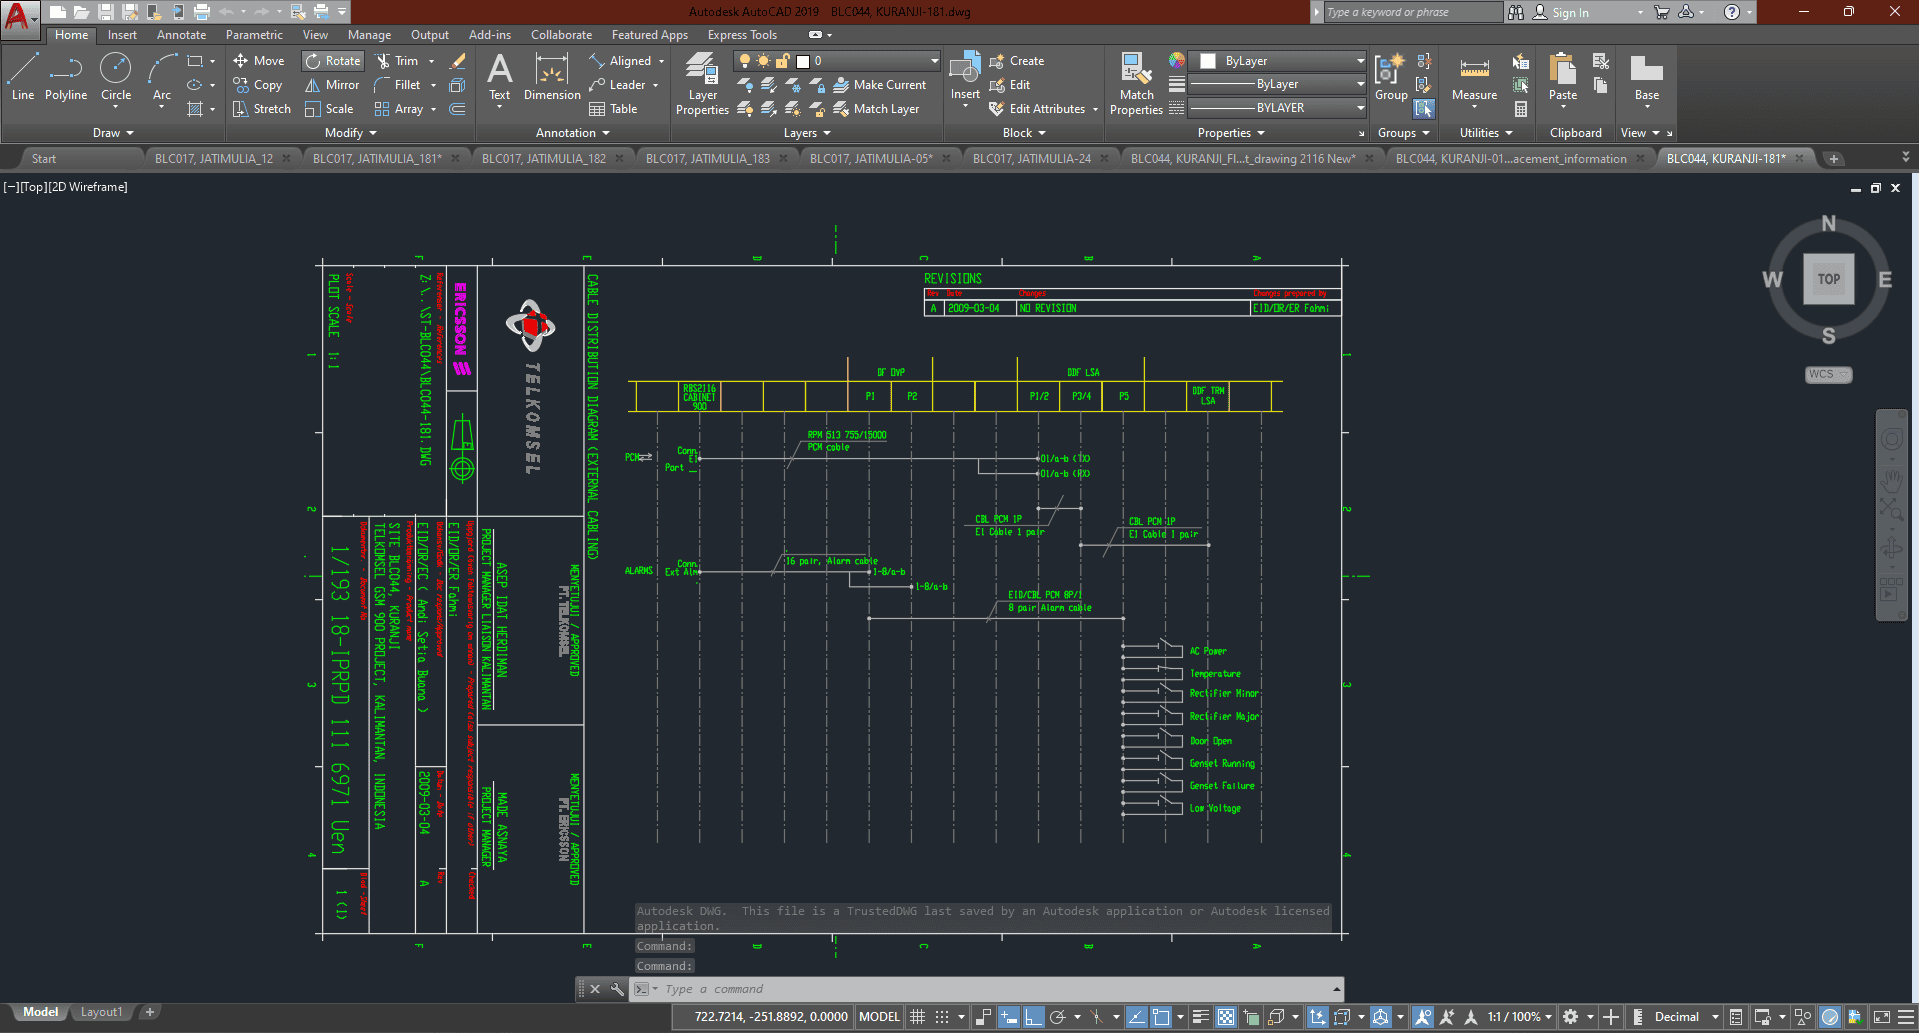Toggle the MODEL space button
The height and width of the screenshot is (1033, 1919).
point(879,1017)
